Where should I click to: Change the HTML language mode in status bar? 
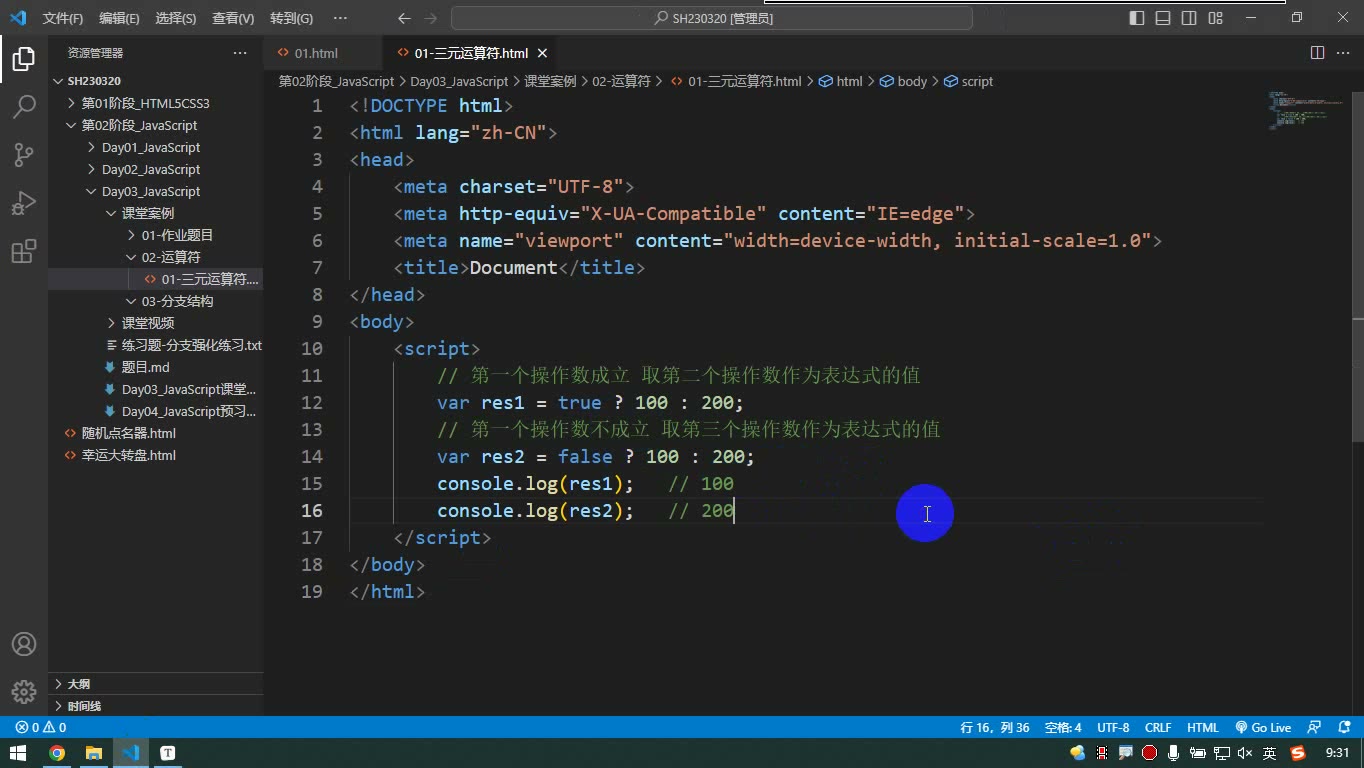[x=1203, y=728]
